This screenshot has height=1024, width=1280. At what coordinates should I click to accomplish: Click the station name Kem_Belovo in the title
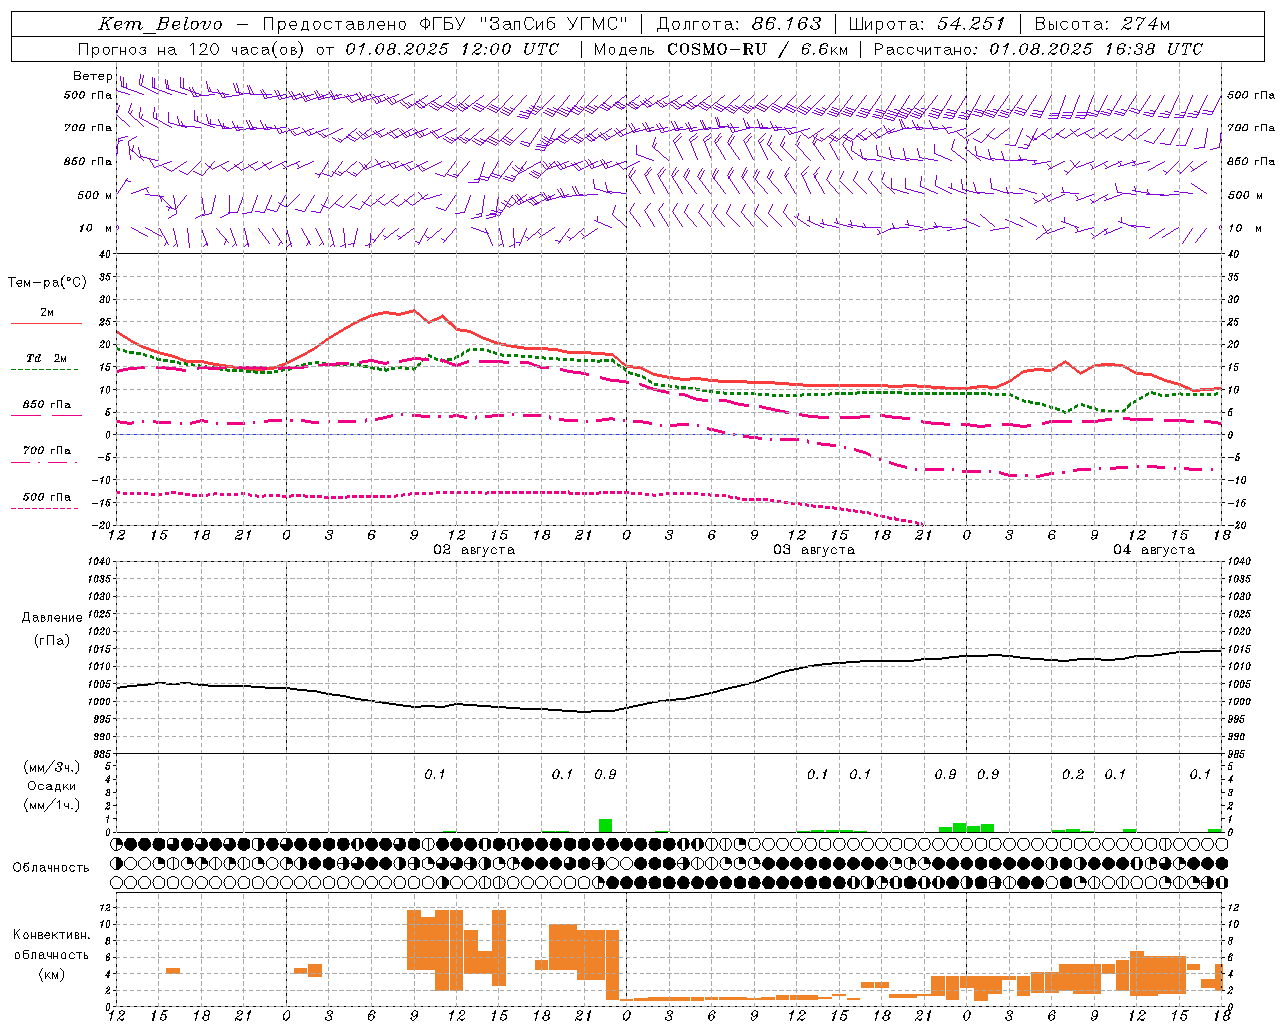click(160, 24)
